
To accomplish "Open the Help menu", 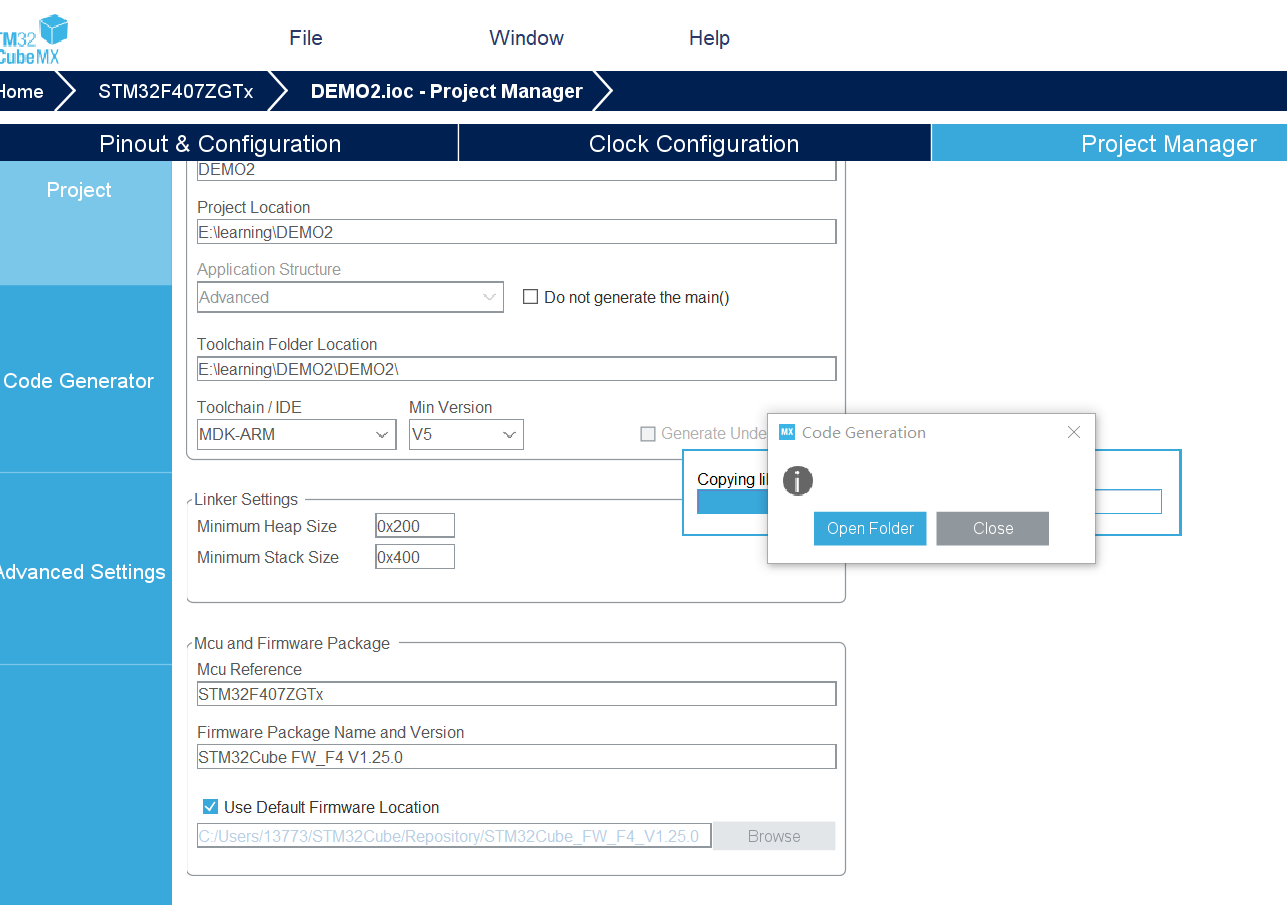I will click(x=709, y=38).
